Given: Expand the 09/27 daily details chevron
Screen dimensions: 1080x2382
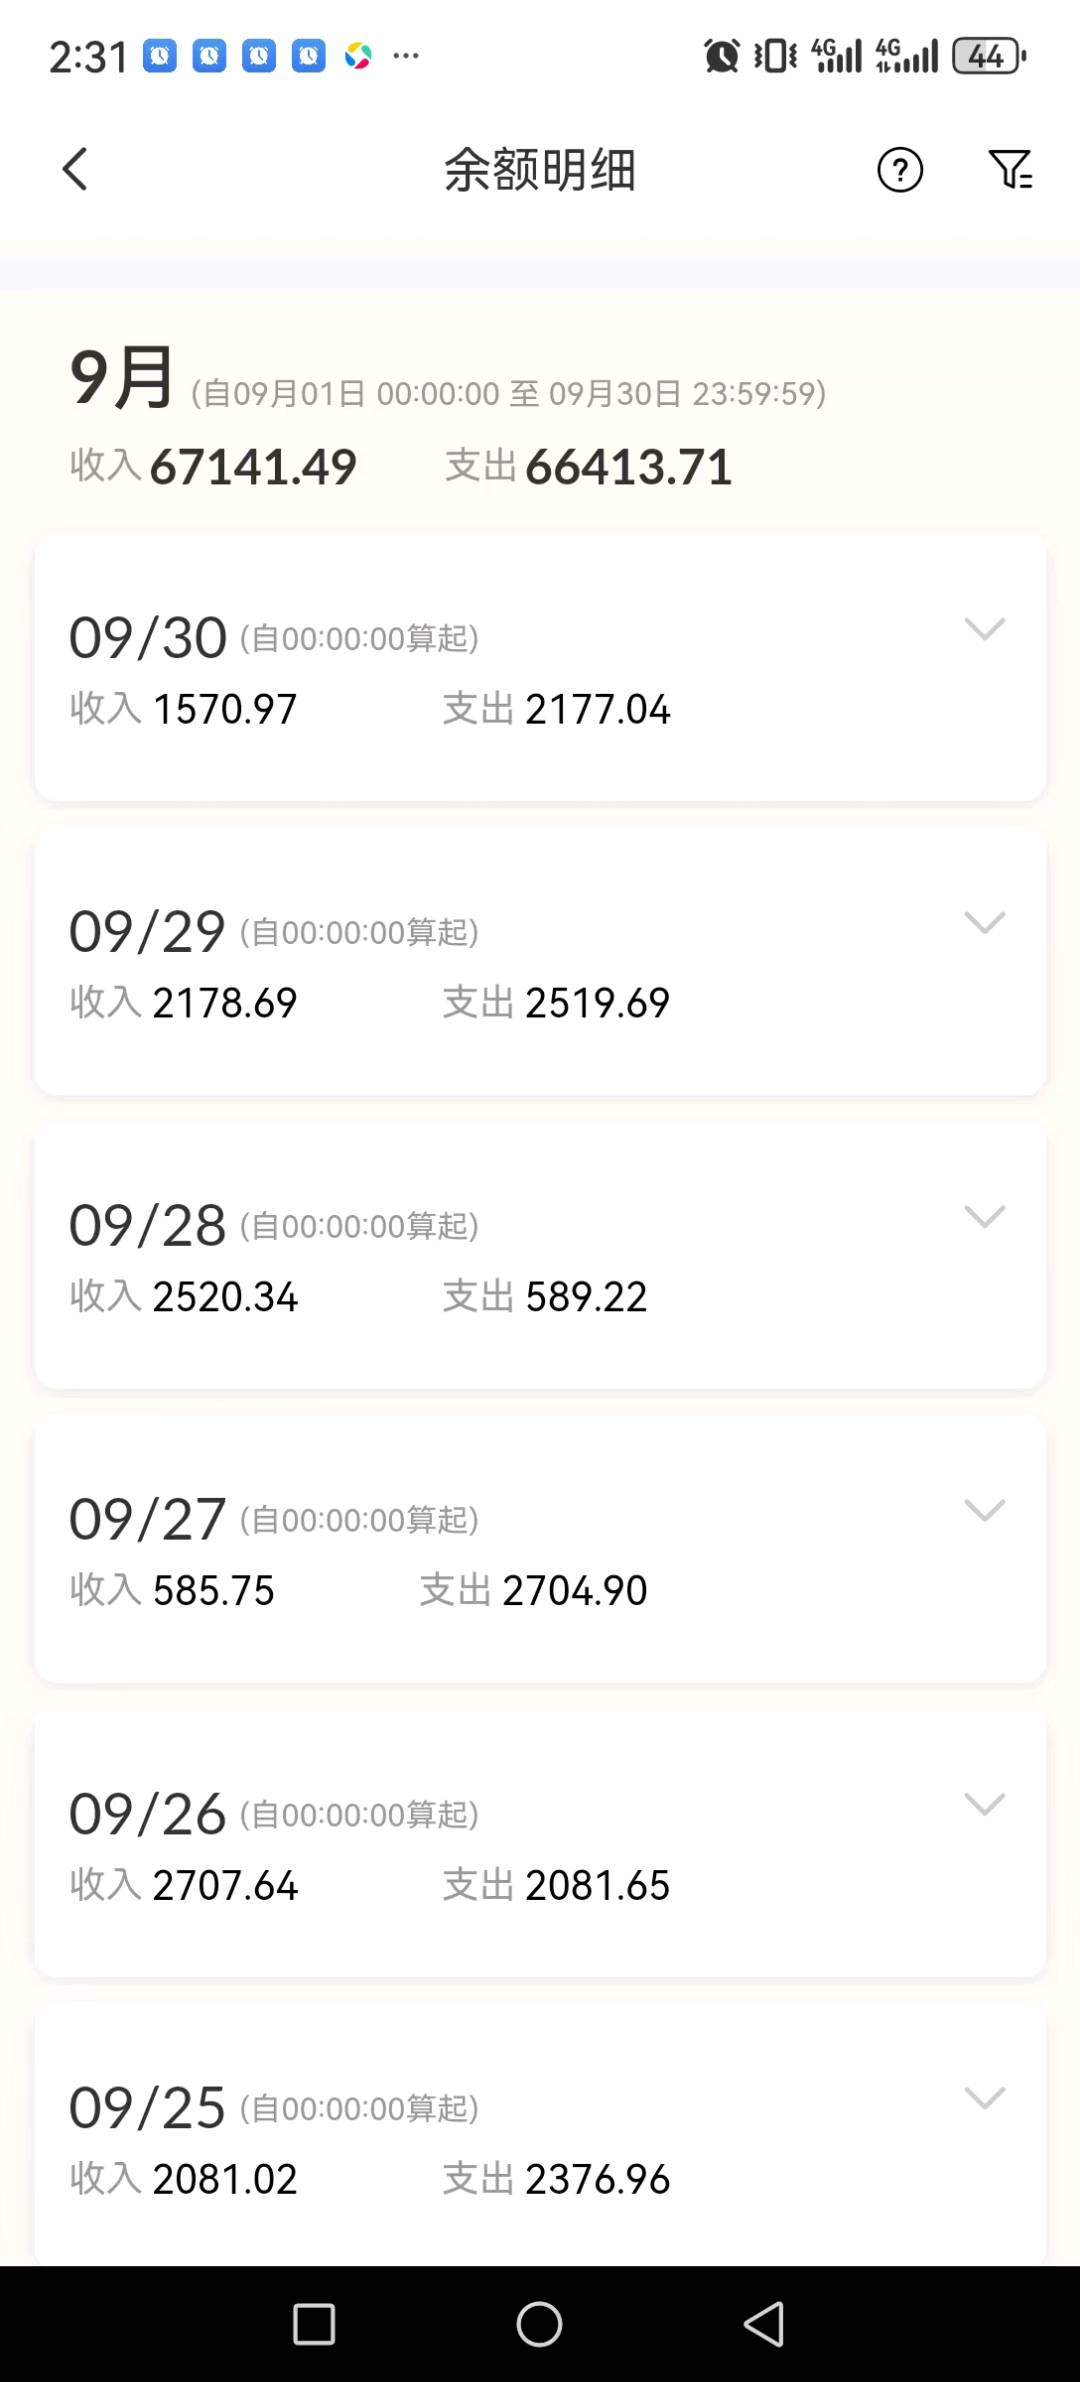Looking at the screenshot, I should click(984, 1510).
